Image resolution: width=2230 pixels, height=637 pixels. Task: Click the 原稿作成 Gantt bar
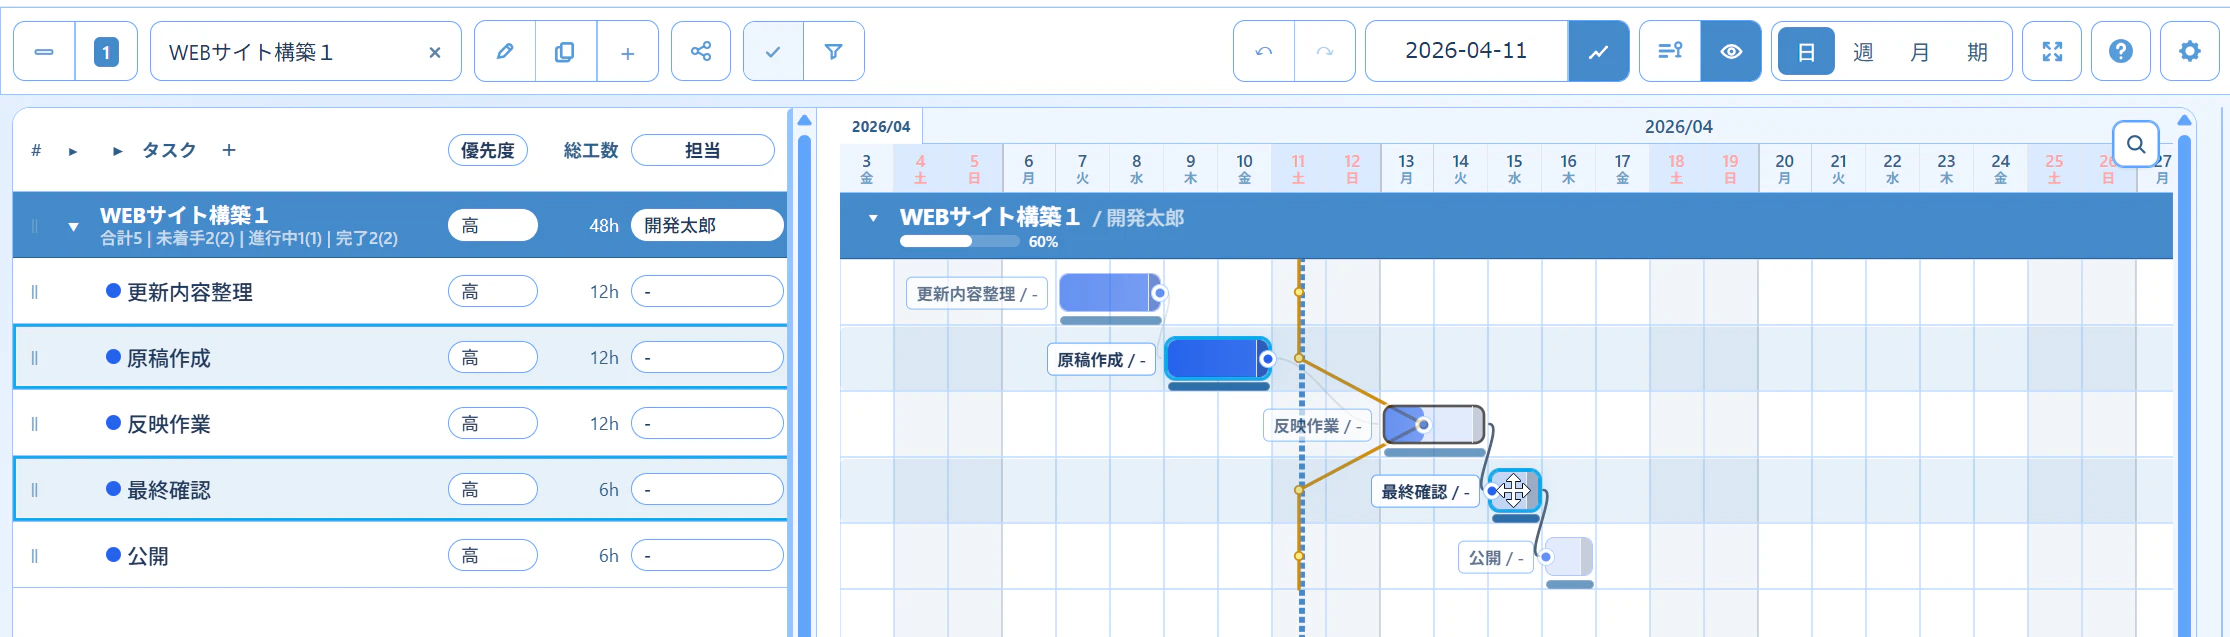point(1217,358)
